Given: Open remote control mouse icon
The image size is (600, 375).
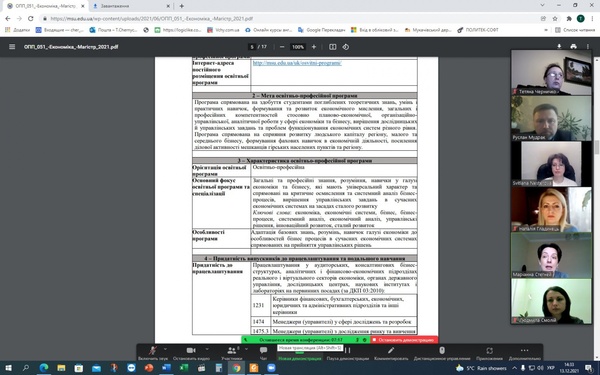Looking at the screenshot, I should pos(442,353).
